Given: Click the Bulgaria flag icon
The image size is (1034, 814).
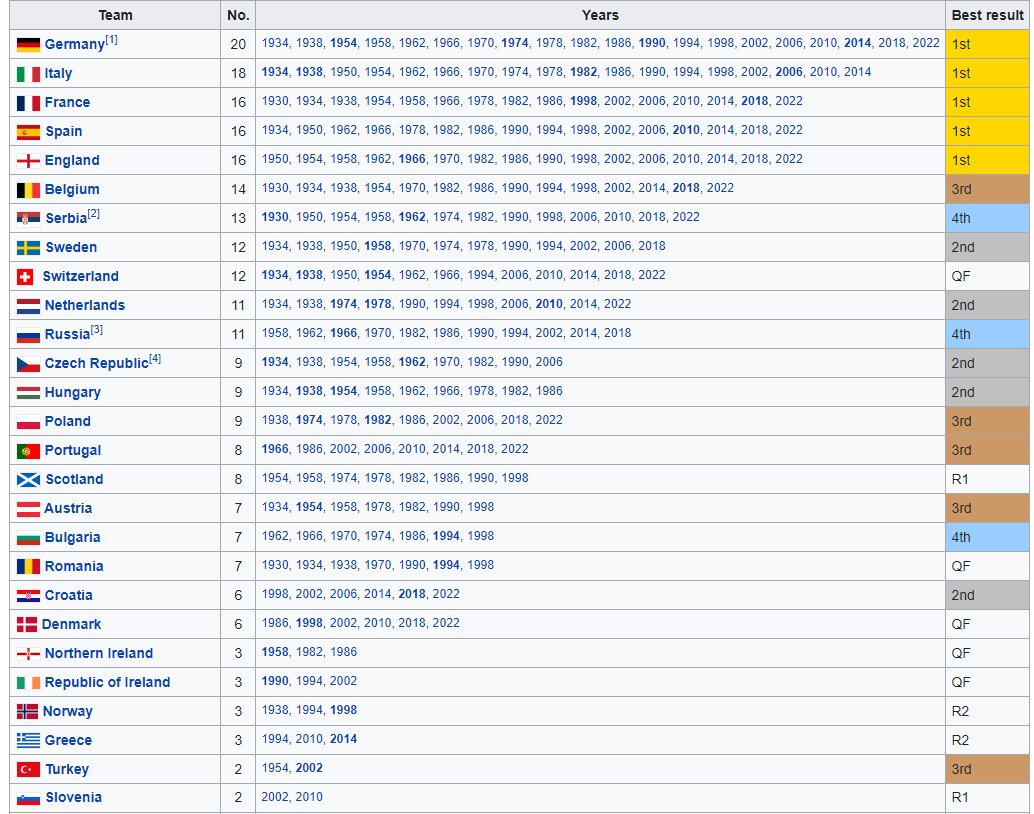Looking at the screenshot, I should [28, 538].
